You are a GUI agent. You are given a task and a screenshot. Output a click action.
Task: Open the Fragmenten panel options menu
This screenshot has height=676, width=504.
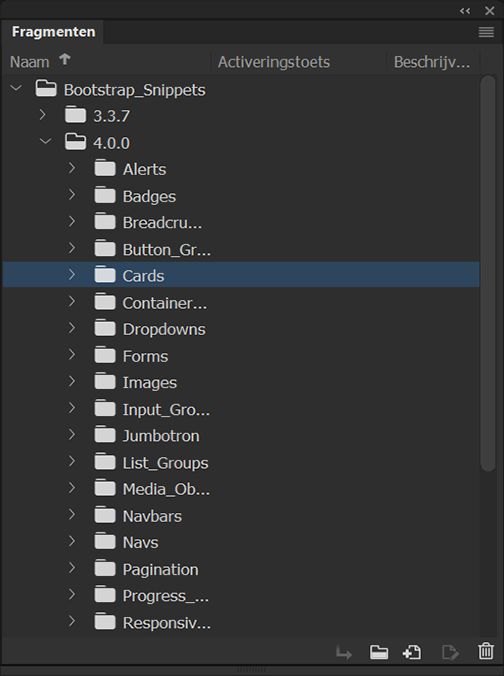tap(486, 32)
